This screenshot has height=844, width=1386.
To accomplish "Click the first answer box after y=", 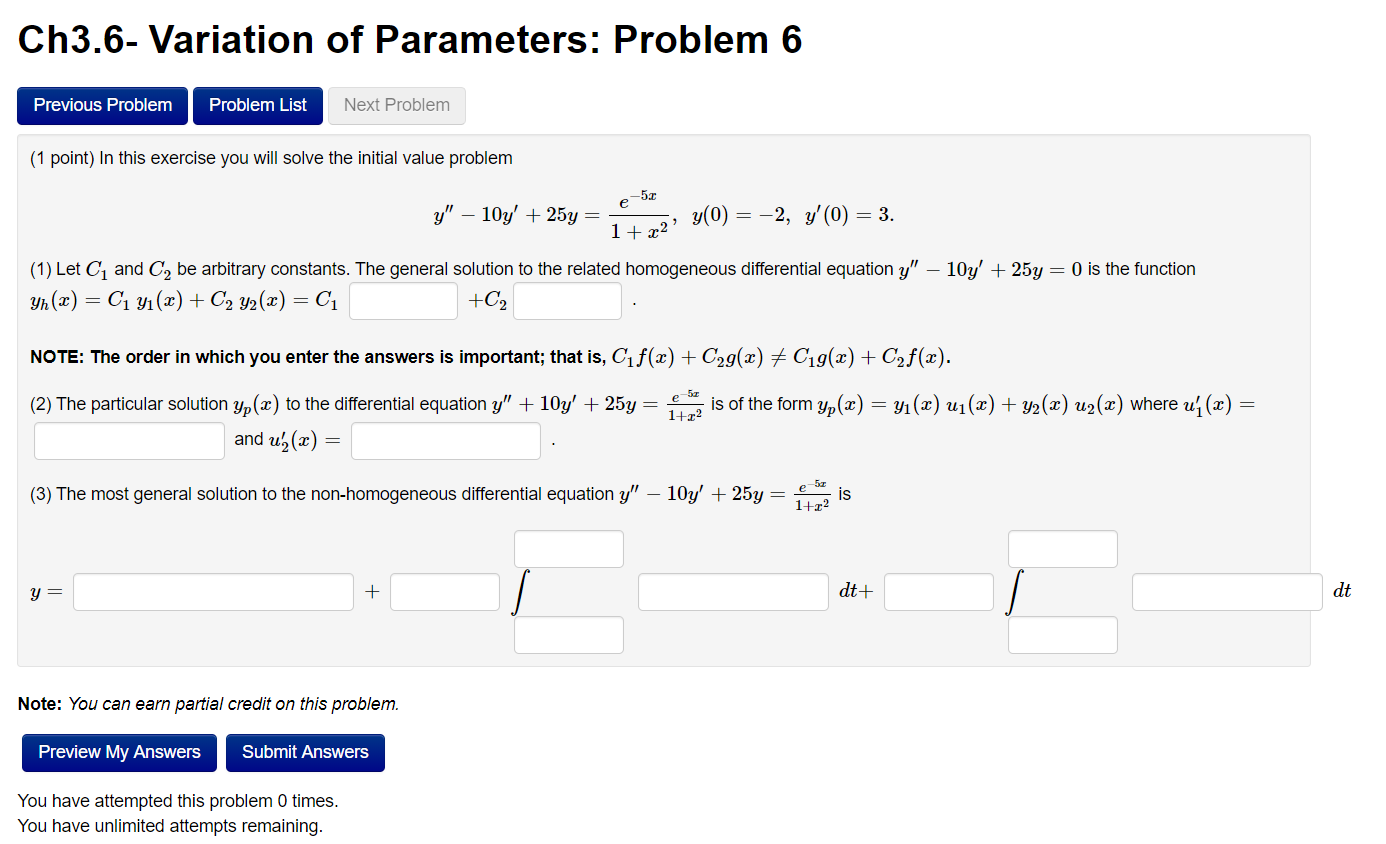I will [x=212, y=591].
